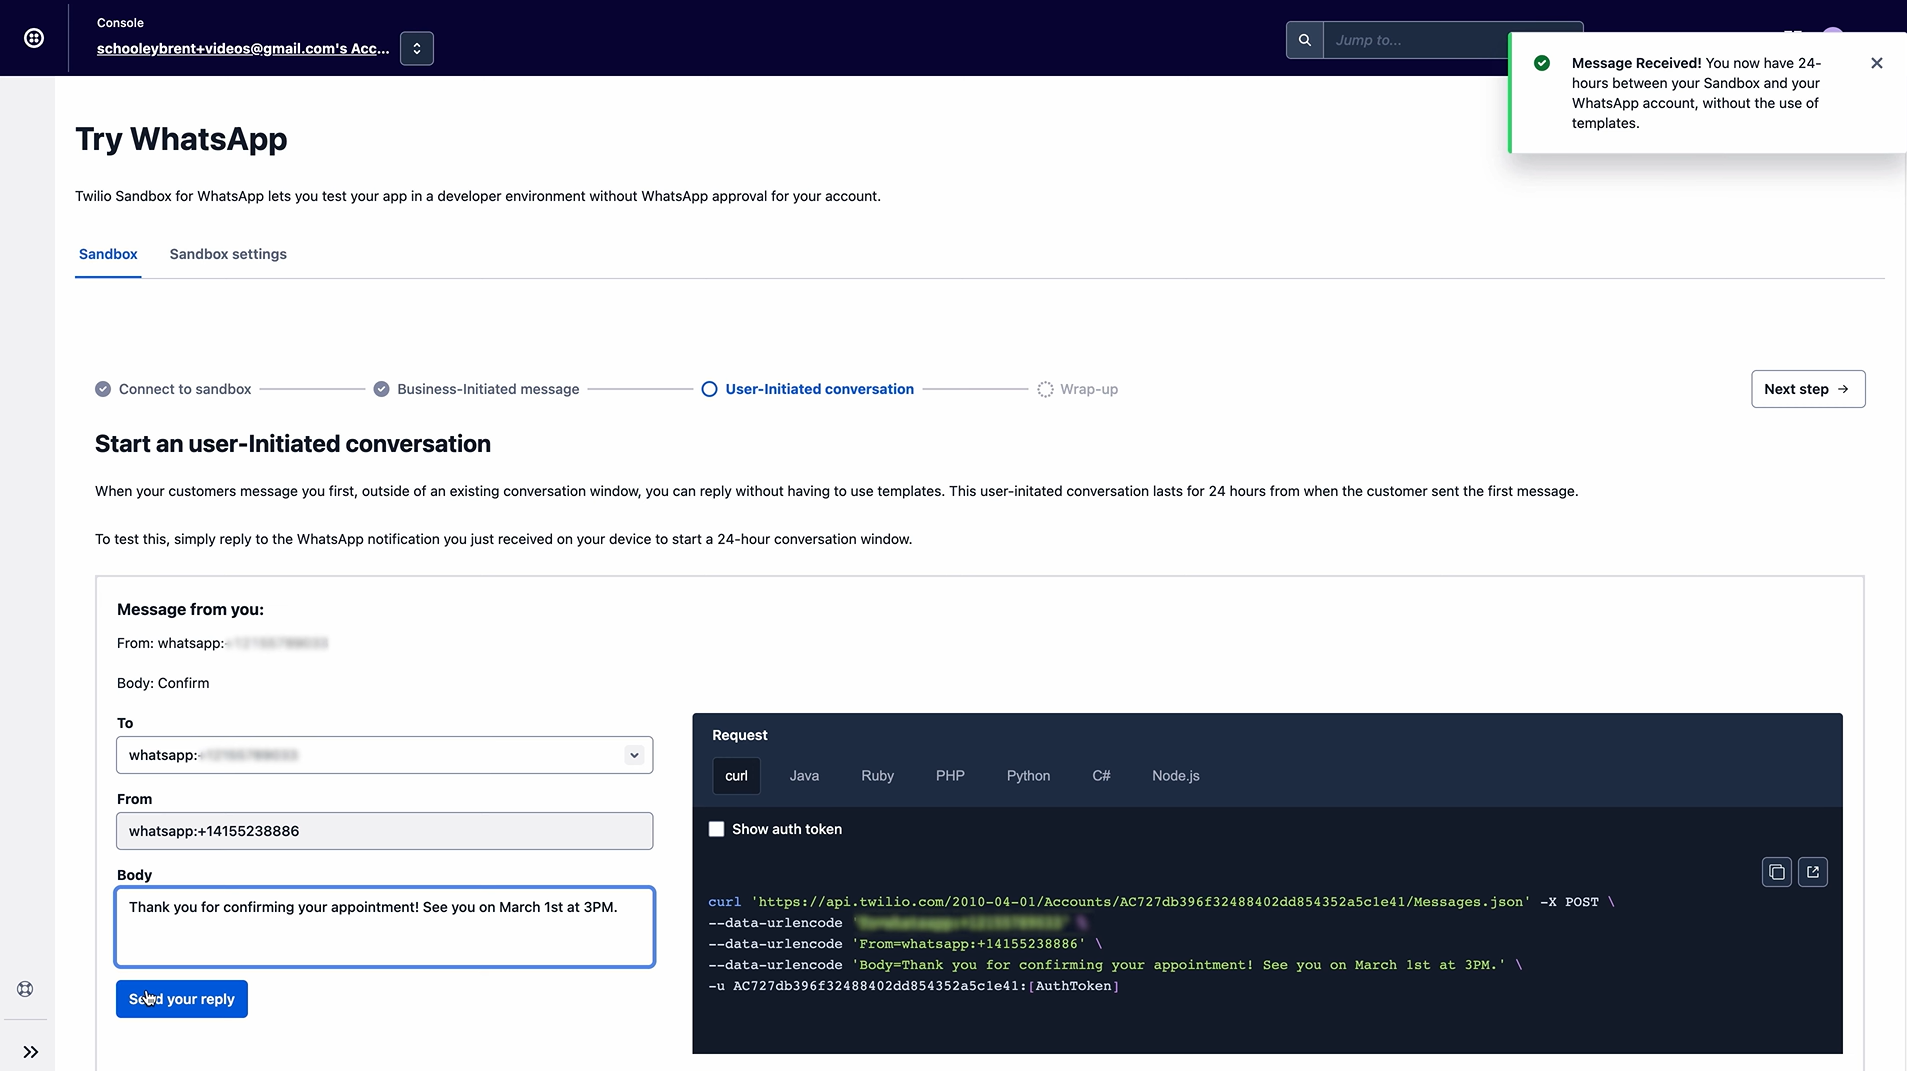Click the User-Initiated conversation circle icon
The height and width of the screenshot is (1071, 1907).
coord(709,389)
